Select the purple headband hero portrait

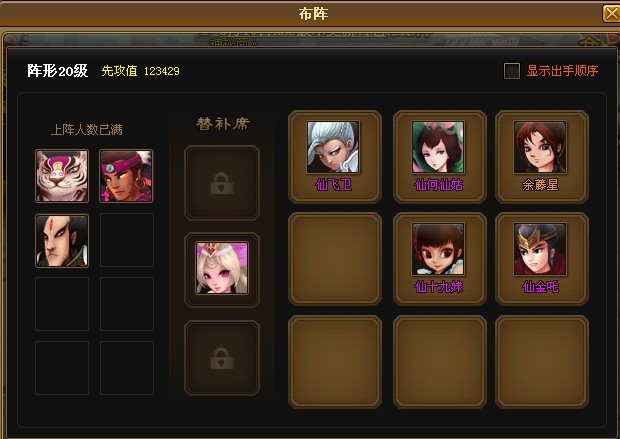click(126, 176)
